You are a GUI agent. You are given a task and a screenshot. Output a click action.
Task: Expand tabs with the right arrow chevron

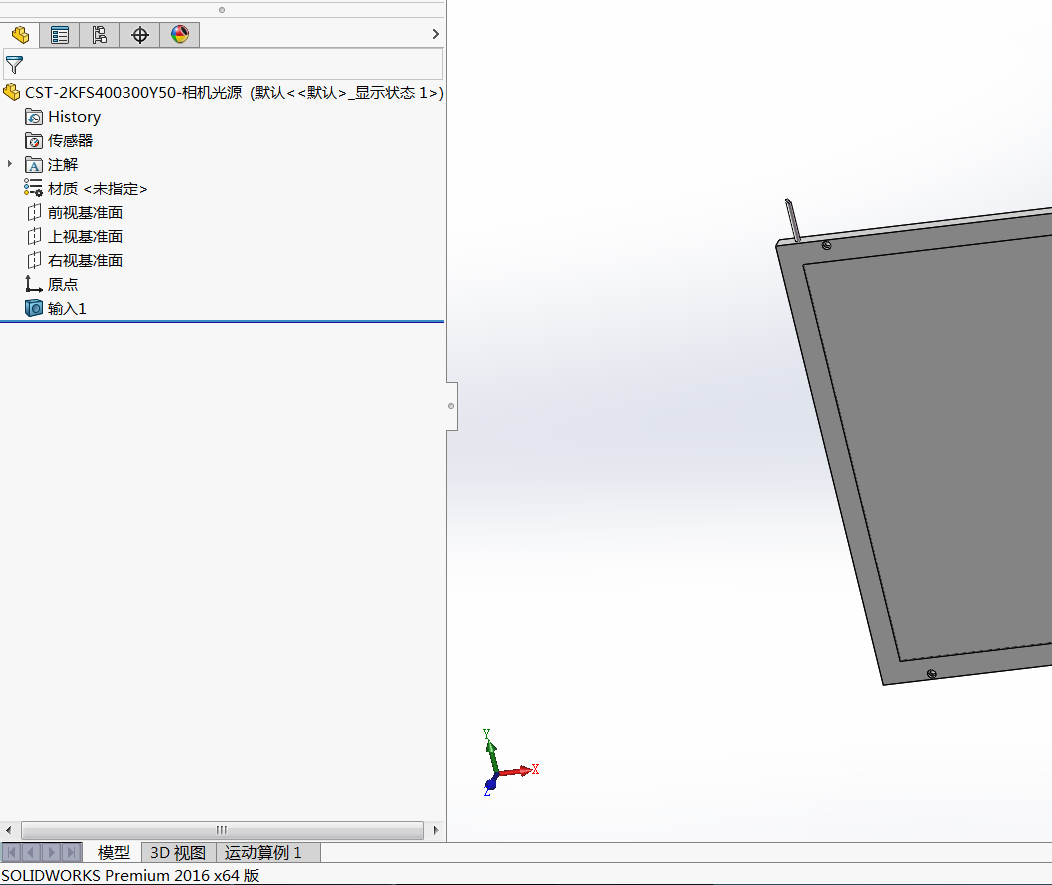coord(435,35)
